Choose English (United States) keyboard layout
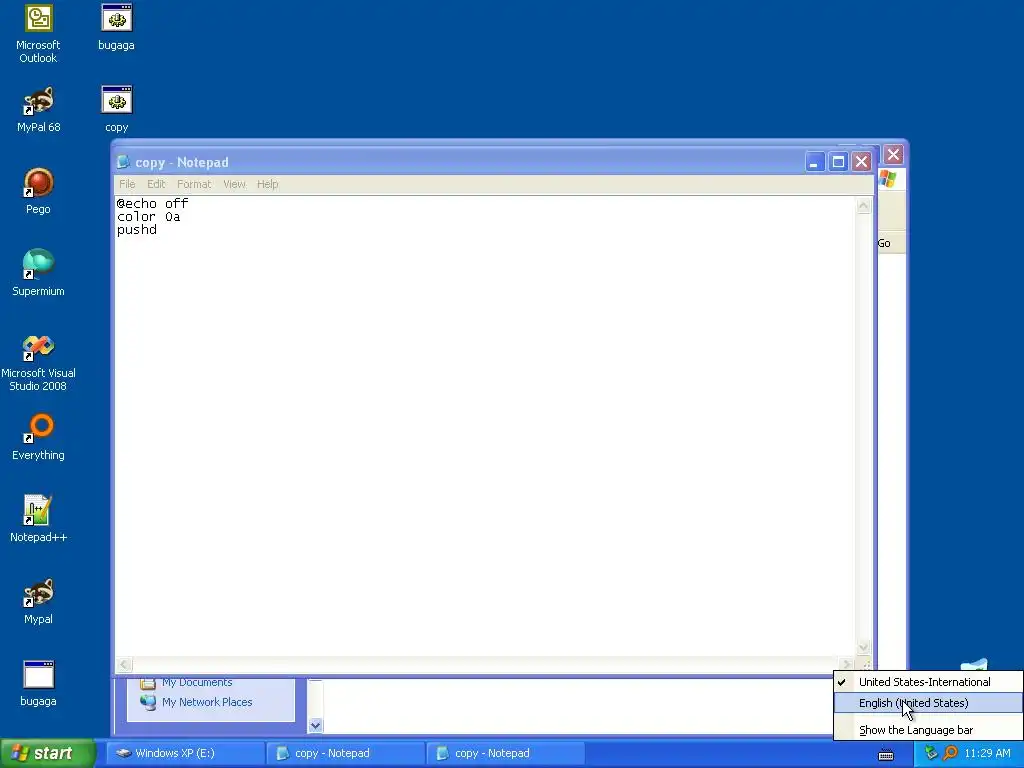 [928, 703]
